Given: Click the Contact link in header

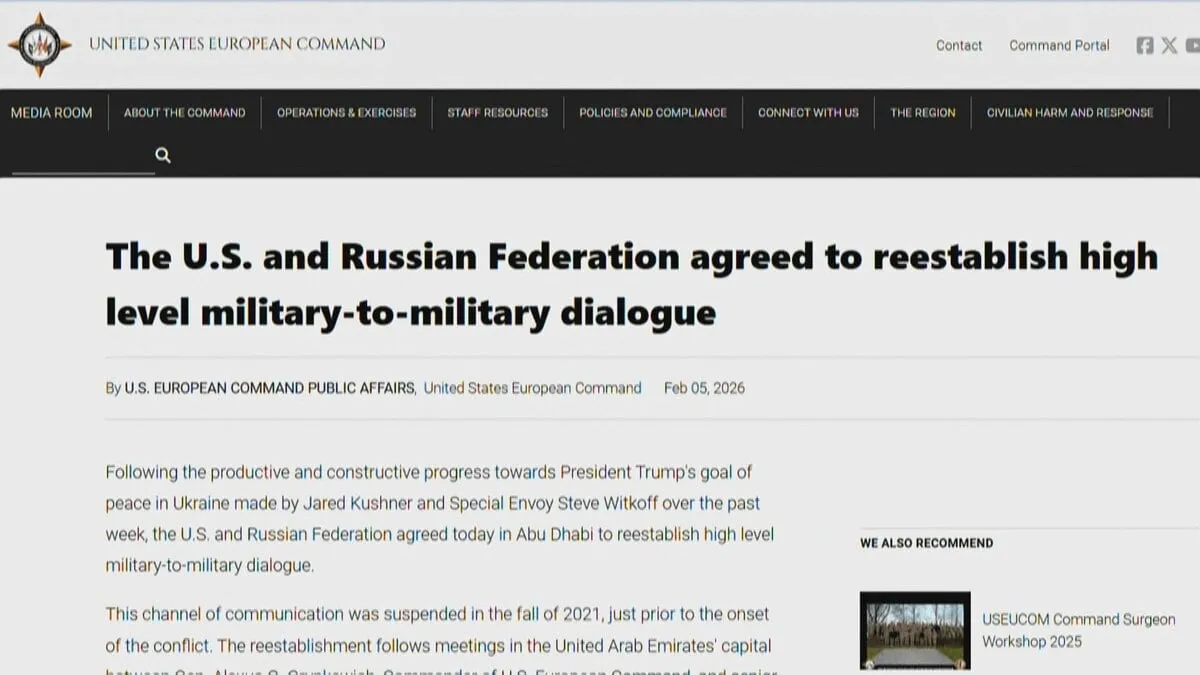Looking at the screenshot, I should click(958, 45).
